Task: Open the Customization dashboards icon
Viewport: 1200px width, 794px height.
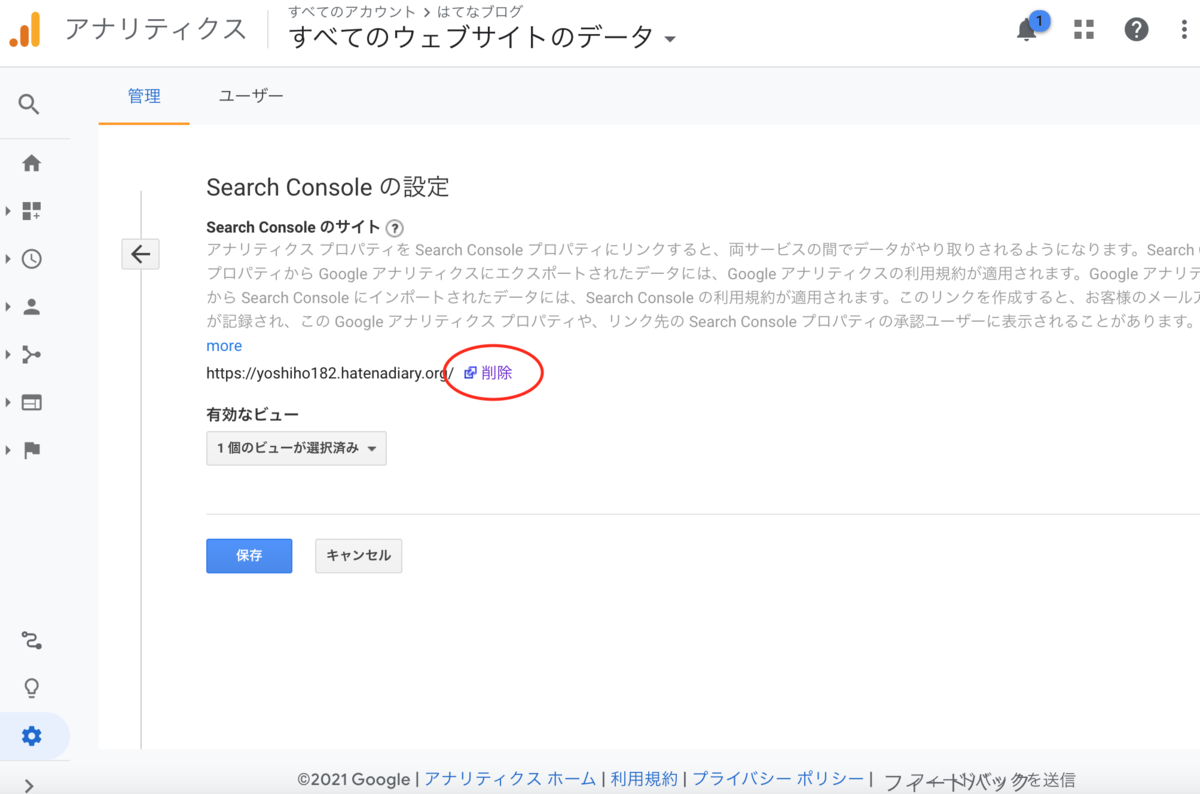Action: click(31, 211)
